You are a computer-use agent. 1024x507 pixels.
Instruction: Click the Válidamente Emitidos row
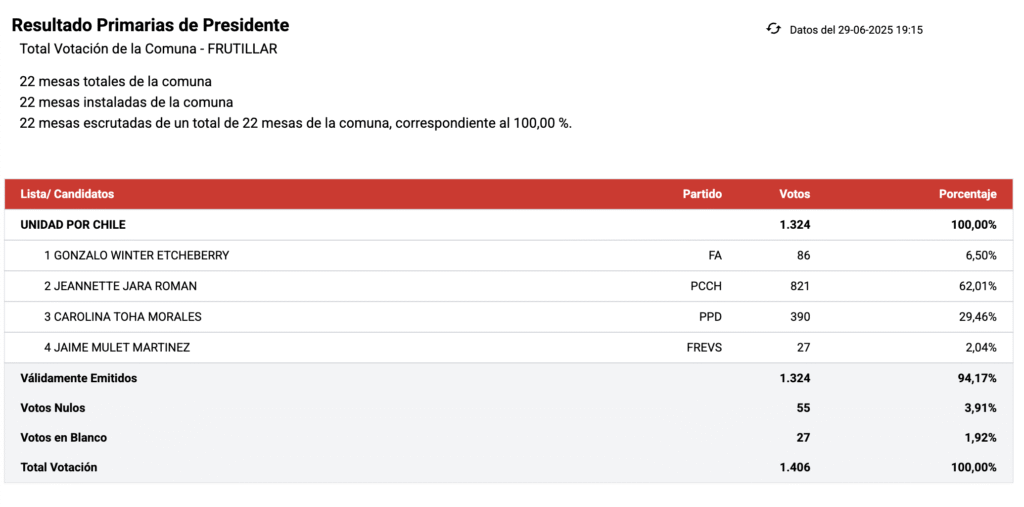pyautogui.click(x=509, y=378)
